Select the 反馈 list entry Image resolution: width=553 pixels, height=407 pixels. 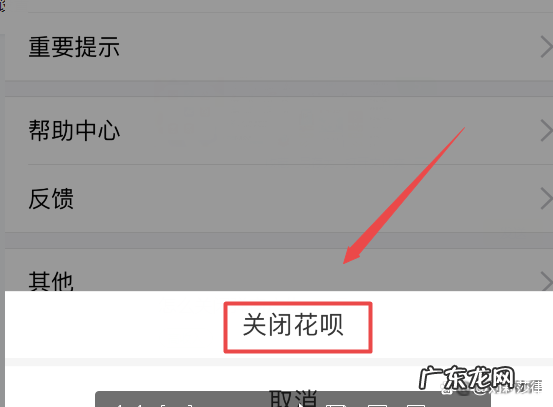coord(279,199)
